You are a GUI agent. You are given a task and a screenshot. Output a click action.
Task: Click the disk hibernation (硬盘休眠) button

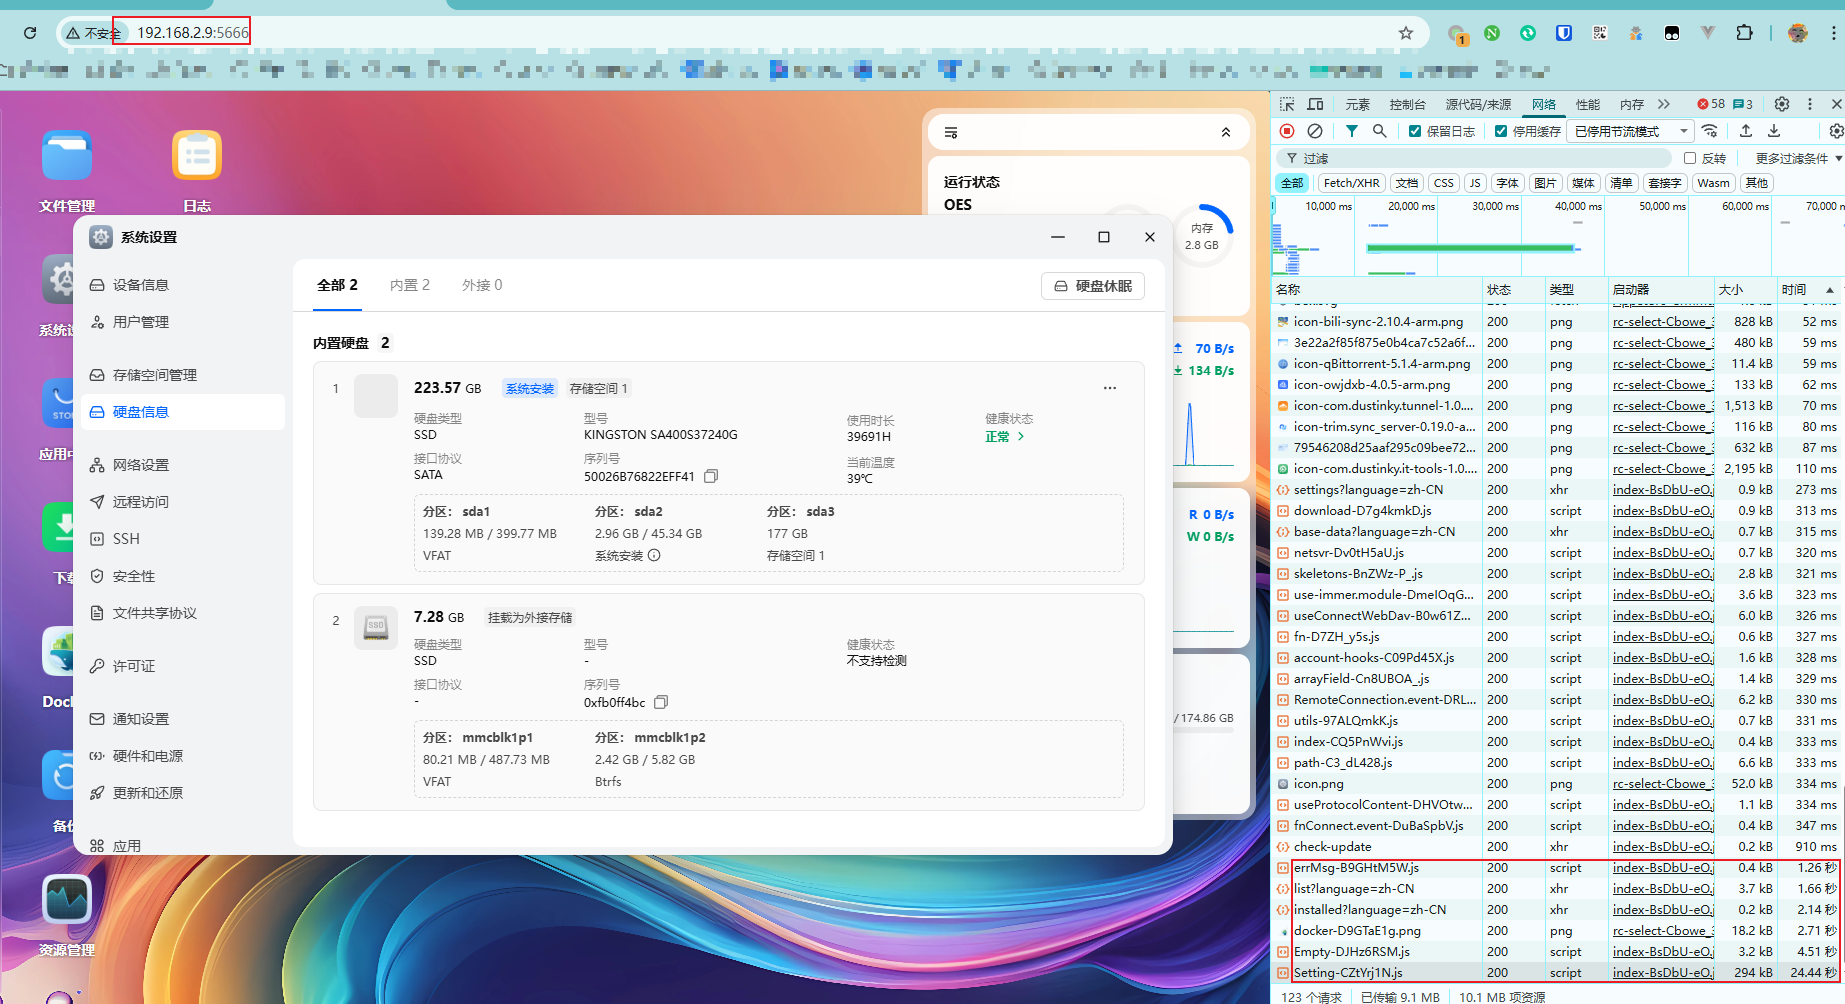1092,286
